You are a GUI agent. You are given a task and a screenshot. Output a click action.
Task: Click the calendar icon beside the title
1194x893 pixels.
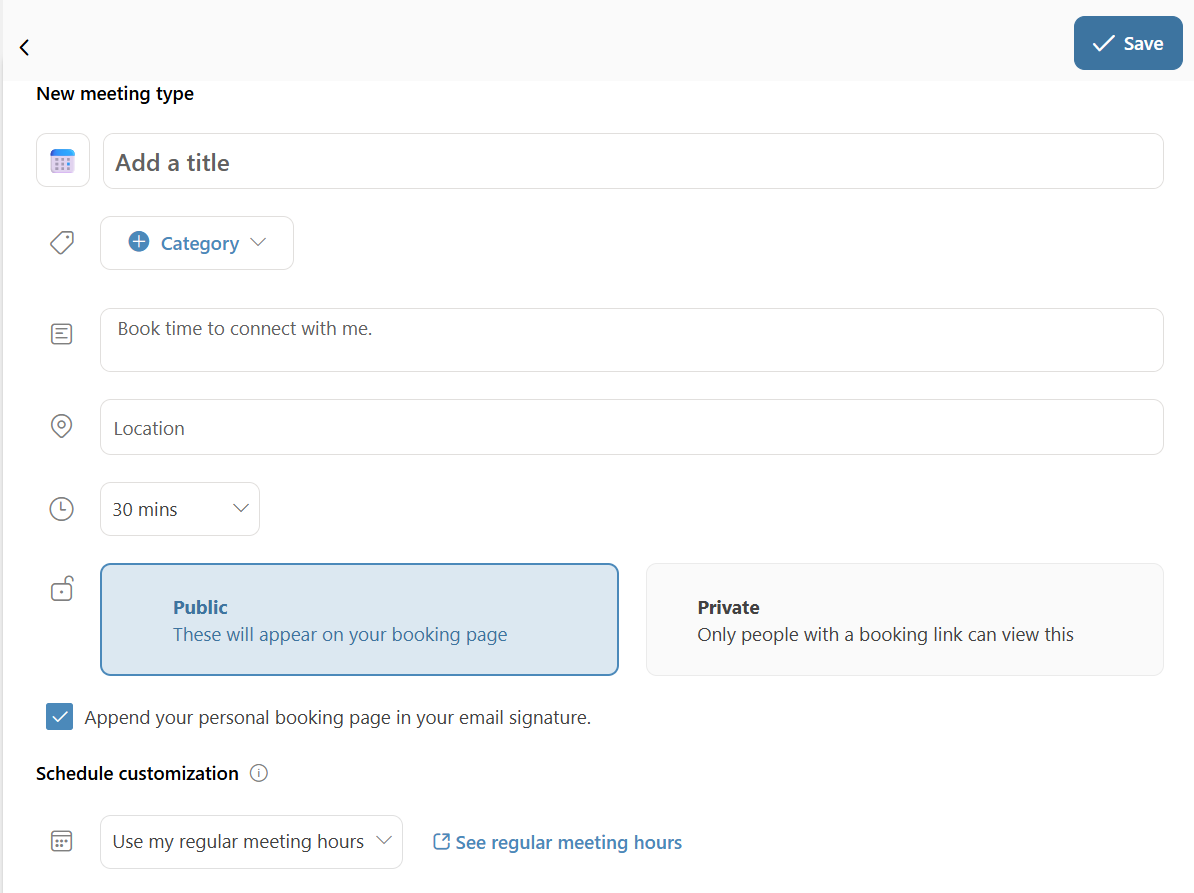pos(63,161)
